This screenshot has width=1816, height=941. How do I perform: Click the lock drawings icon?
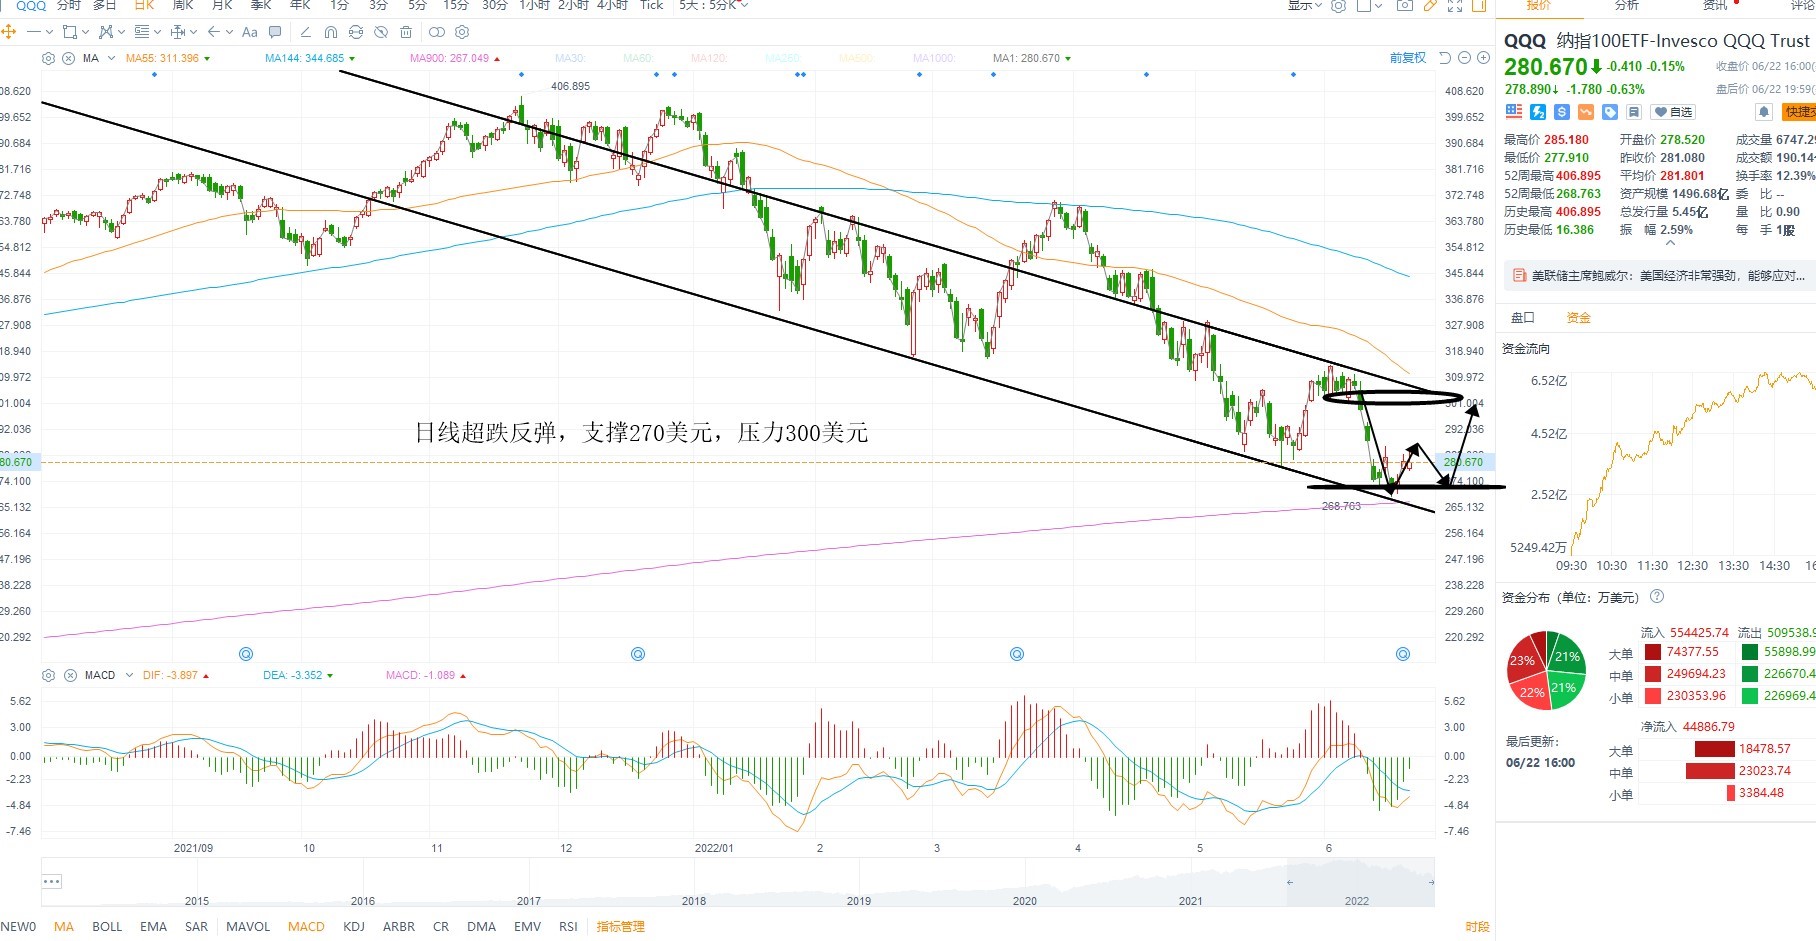pos(356,32)
